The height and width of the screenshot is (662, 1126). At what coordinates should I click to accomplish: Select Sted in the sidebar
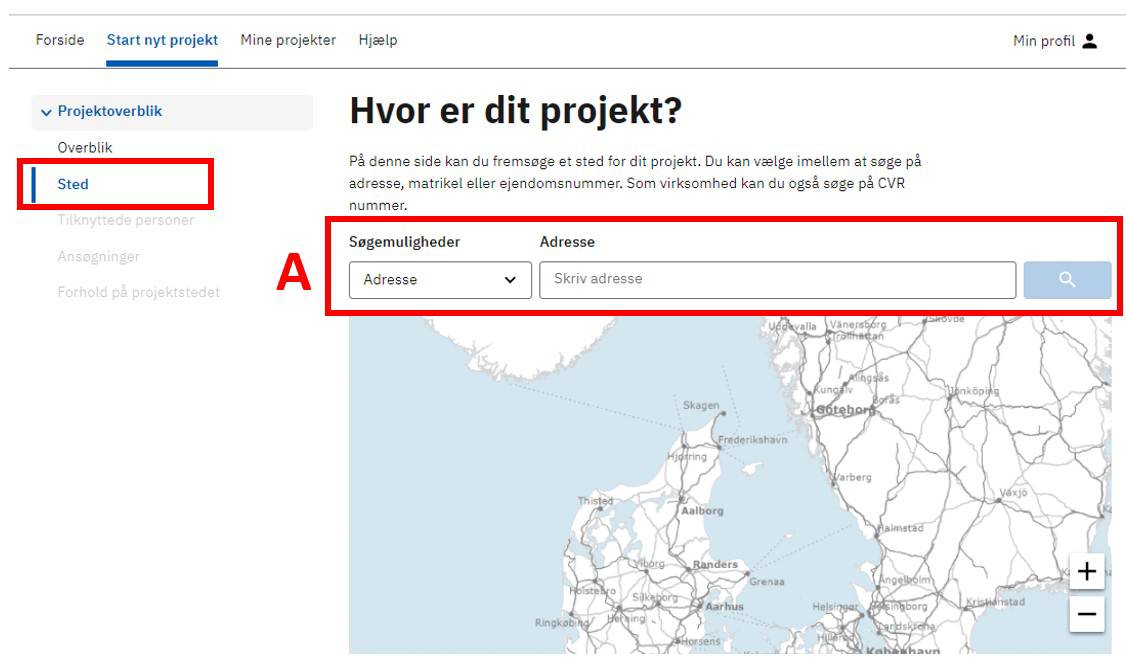[73, 184]
